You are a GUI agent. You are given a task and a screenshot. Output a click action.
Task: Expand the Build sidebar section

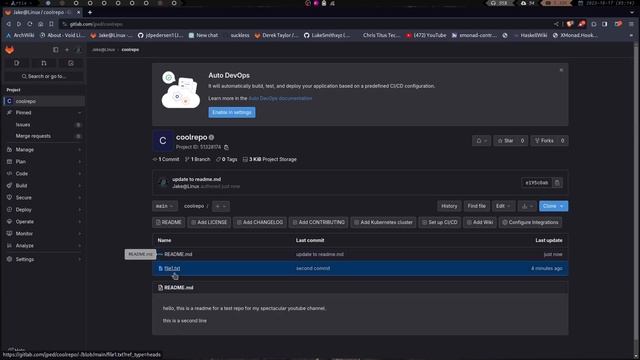44,185
